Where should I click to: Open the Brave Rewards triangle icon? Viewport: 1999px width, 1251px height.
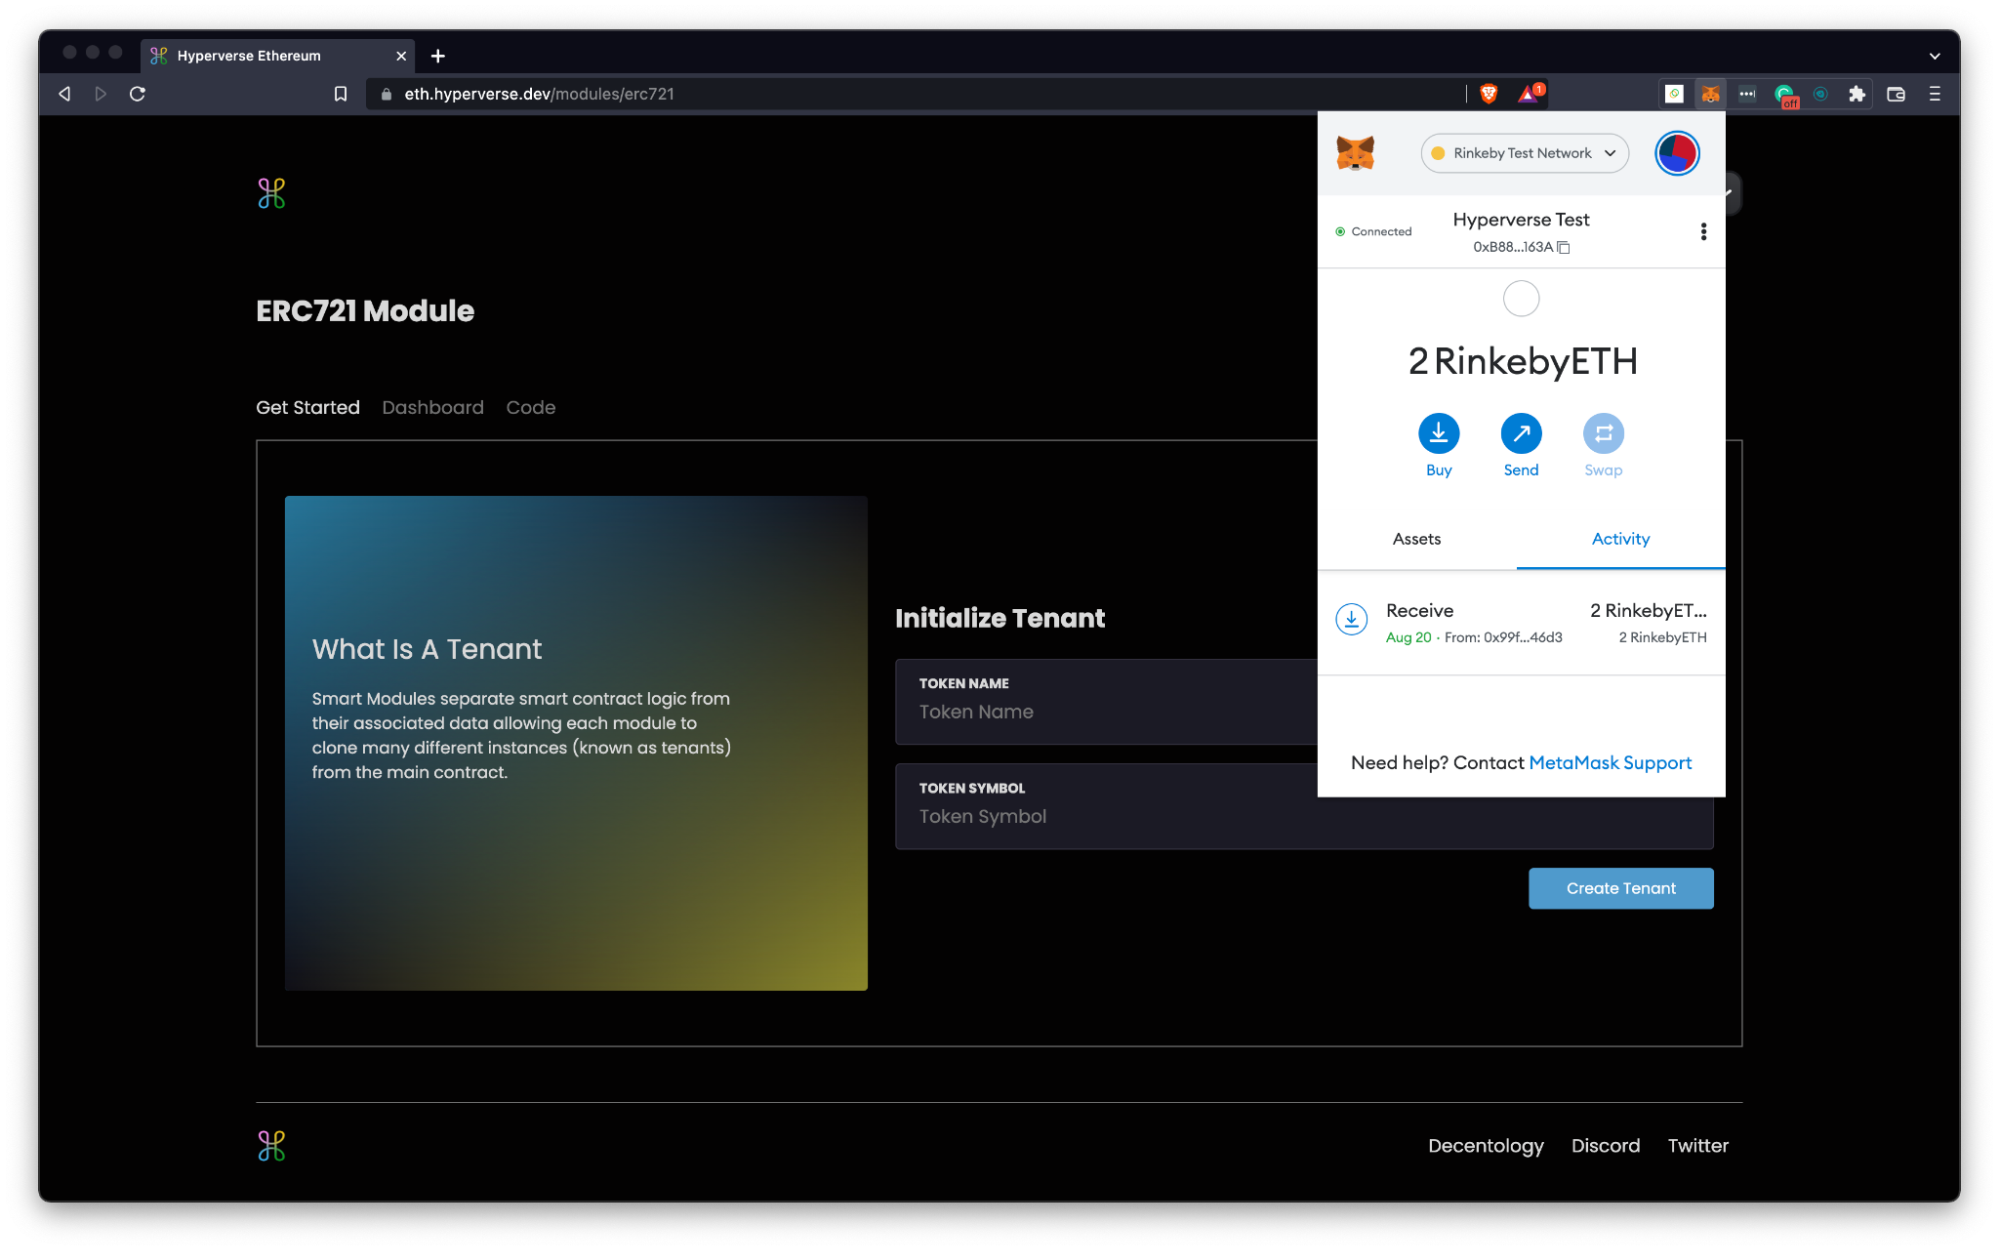pyautogui.click(x=1529, y=94)
